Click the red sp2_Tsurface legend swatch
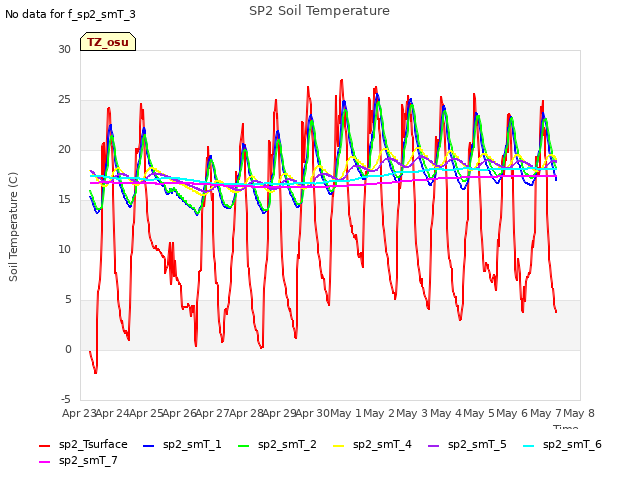 point(44,446)
